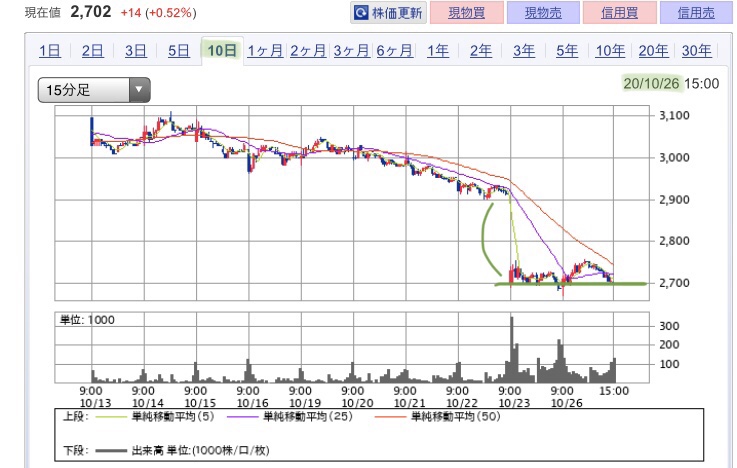737x468 pixels.
Task: Click the +14 (+0.52%) change value
Action: pyautogui.click(x=158, y=13)
